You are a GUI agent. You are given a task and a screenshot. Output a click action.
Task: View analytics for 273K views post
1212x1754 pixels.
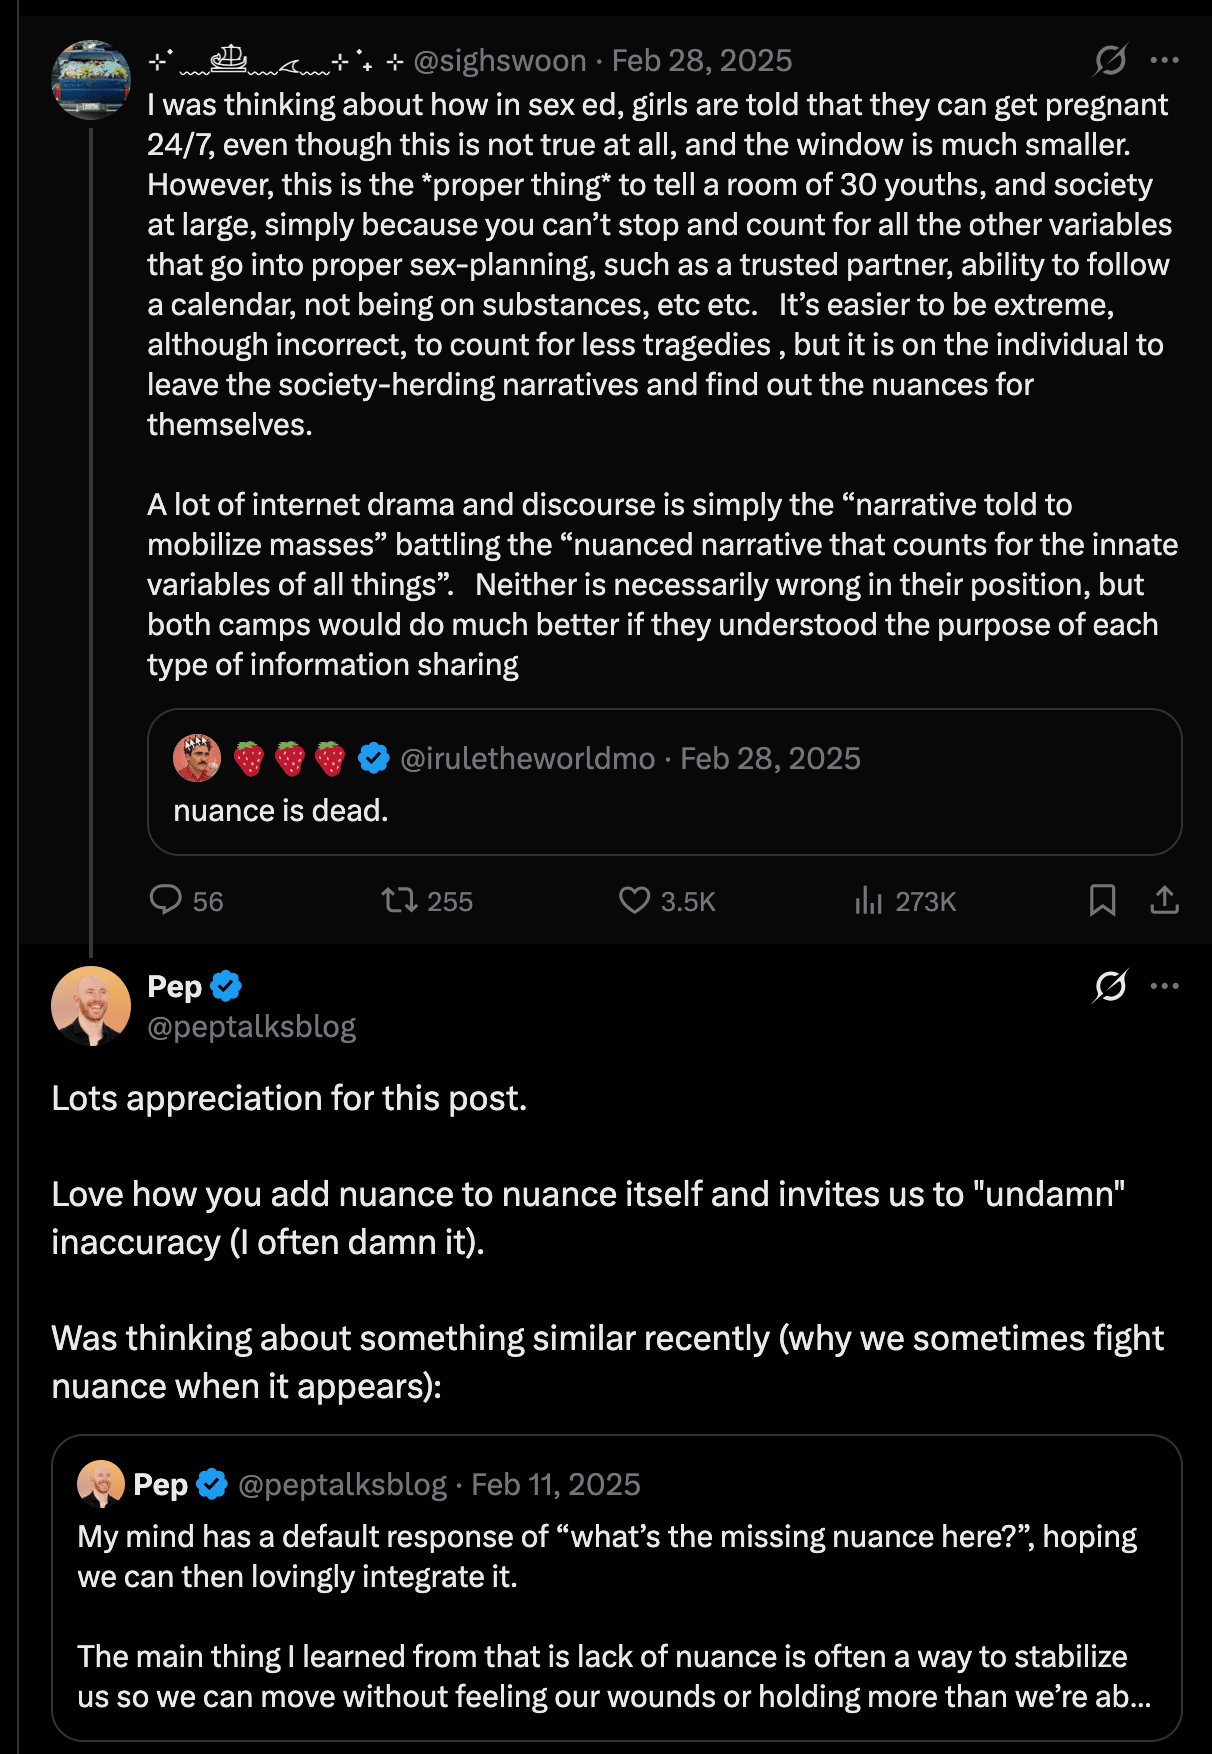pos(868,901)
